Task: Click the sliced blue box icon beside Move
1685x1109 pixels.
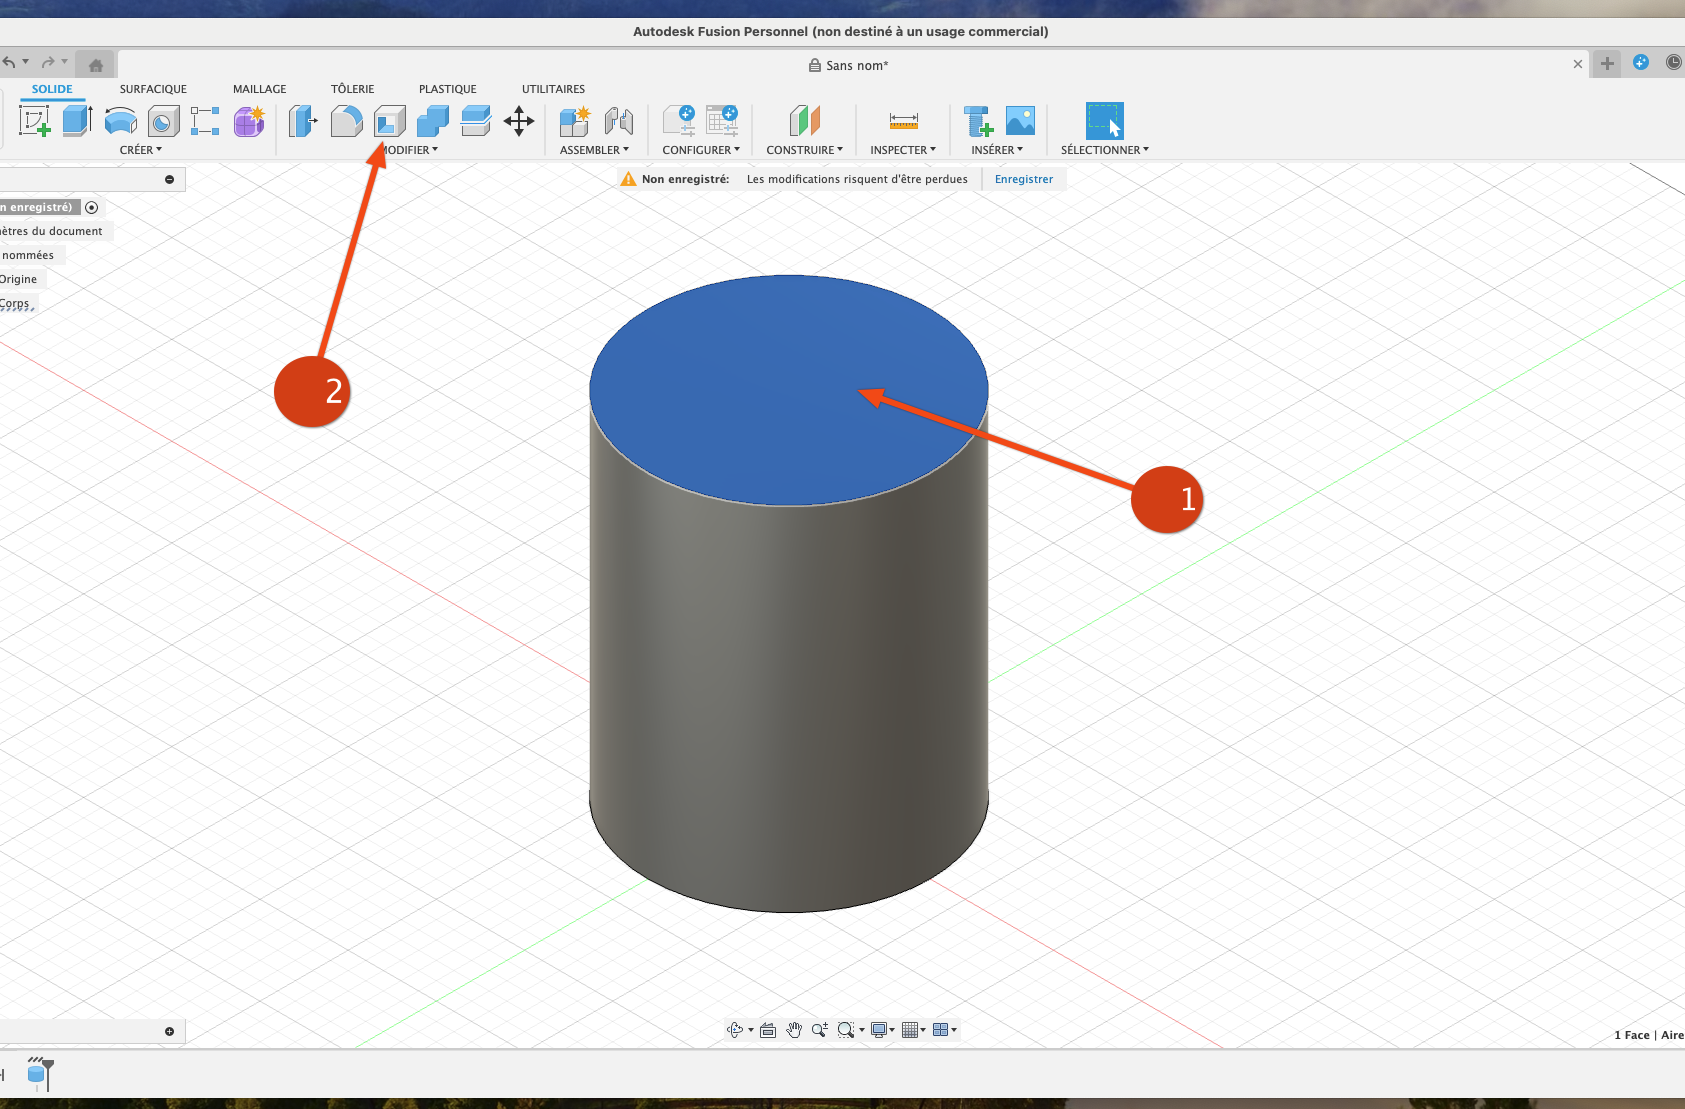Action: point(476,122)
